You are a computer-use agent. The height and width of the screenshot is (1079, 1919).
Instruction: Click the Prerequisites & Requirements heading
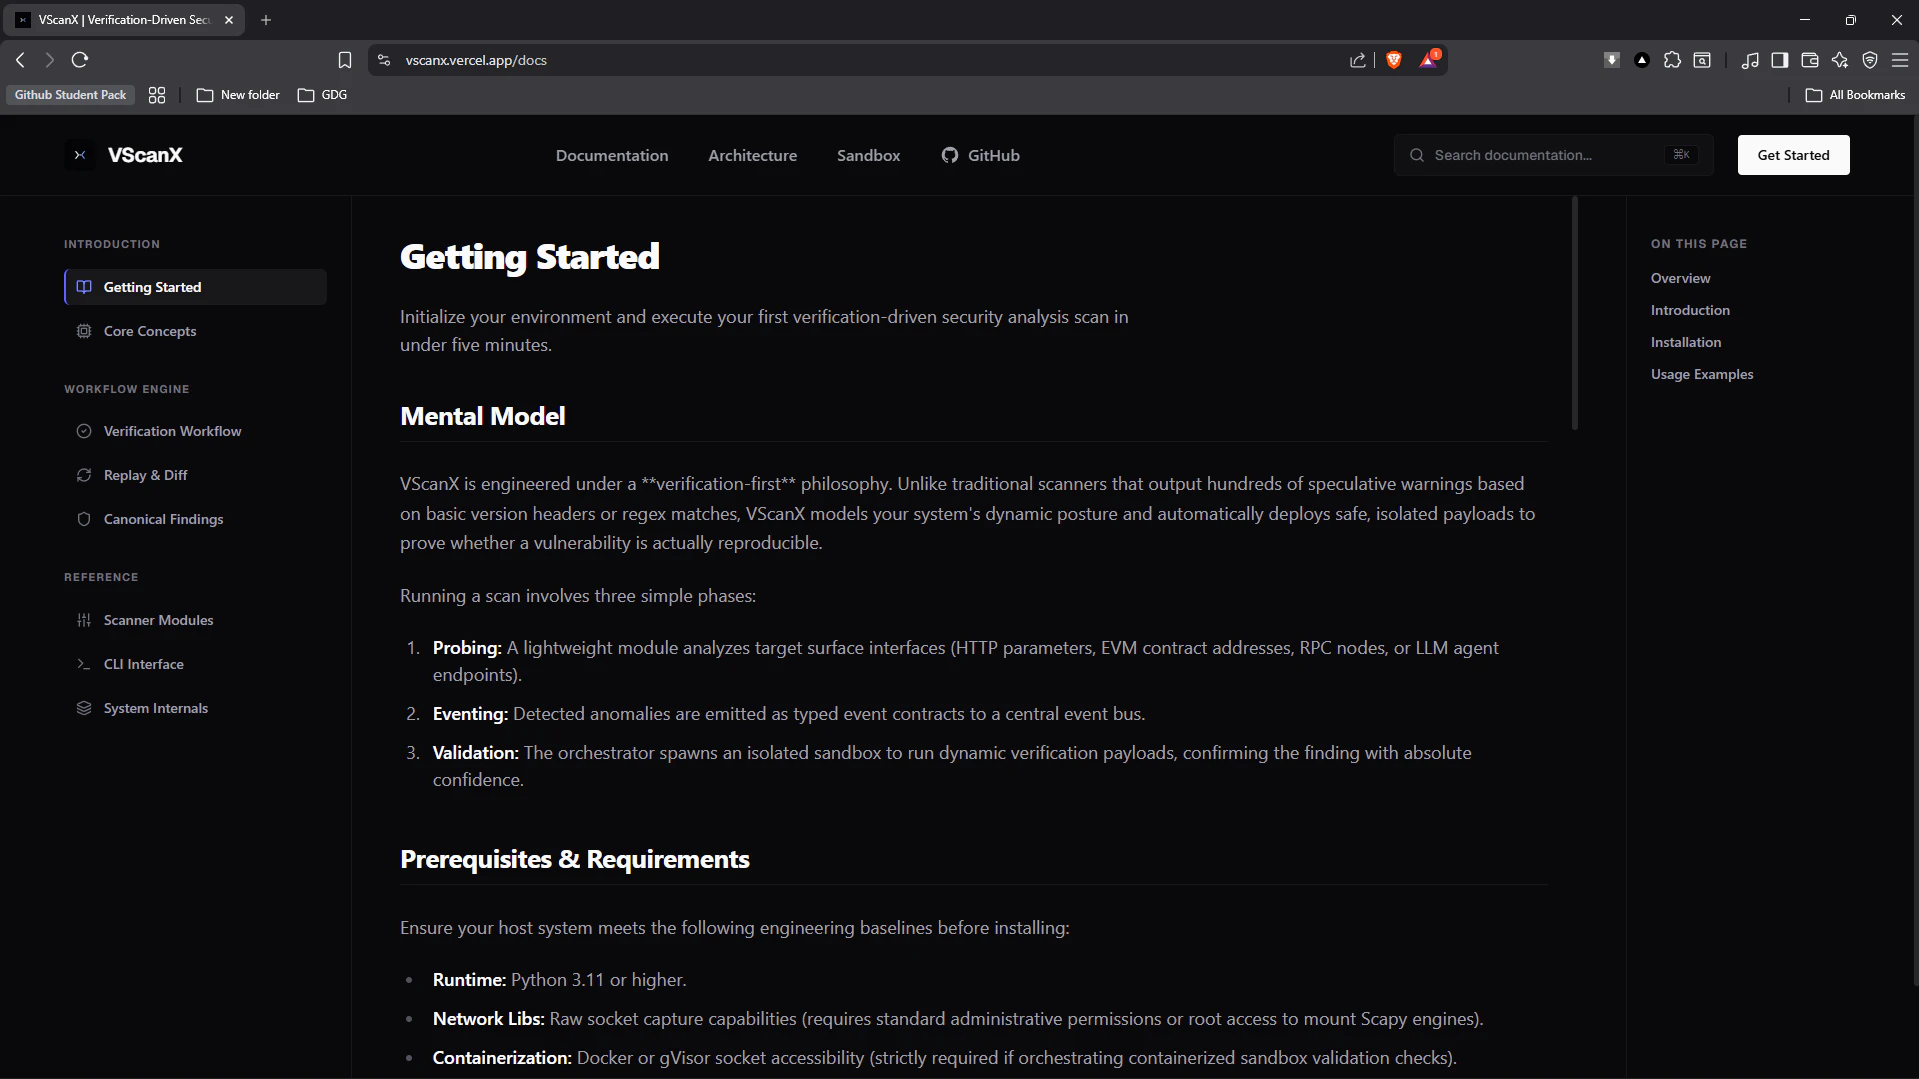[574, 859]
